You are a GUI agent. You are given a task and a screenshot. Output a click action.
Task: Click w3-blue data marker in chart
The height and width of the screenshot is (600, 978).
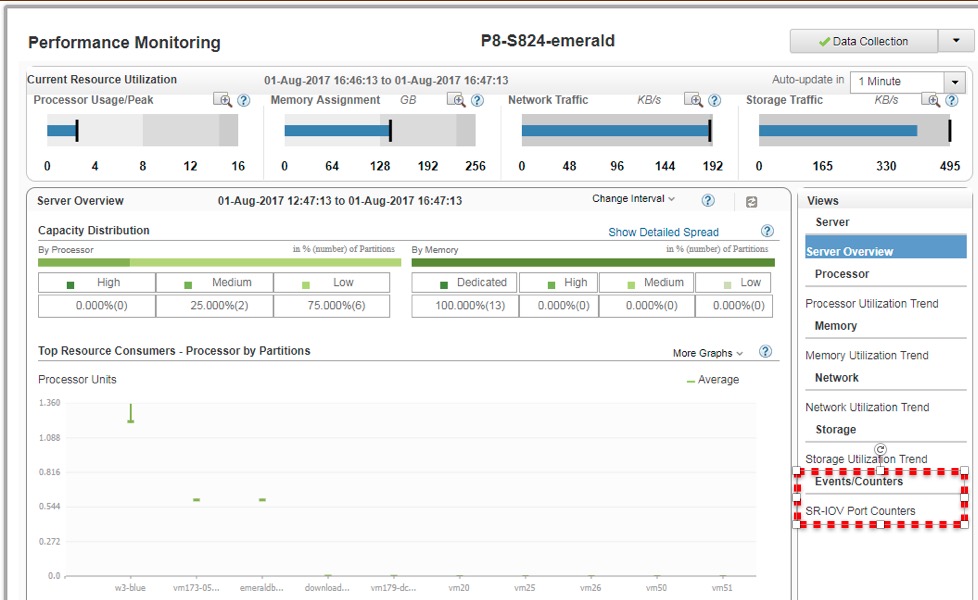tap(130, 421)
